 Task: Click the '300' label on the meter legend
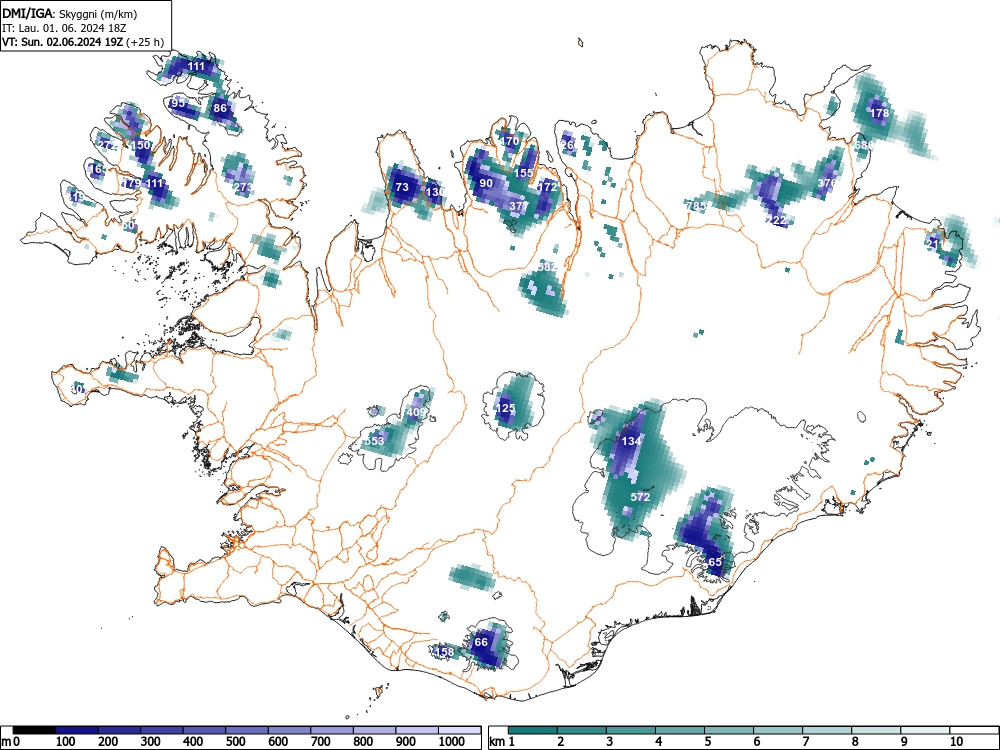click(151, 741)
